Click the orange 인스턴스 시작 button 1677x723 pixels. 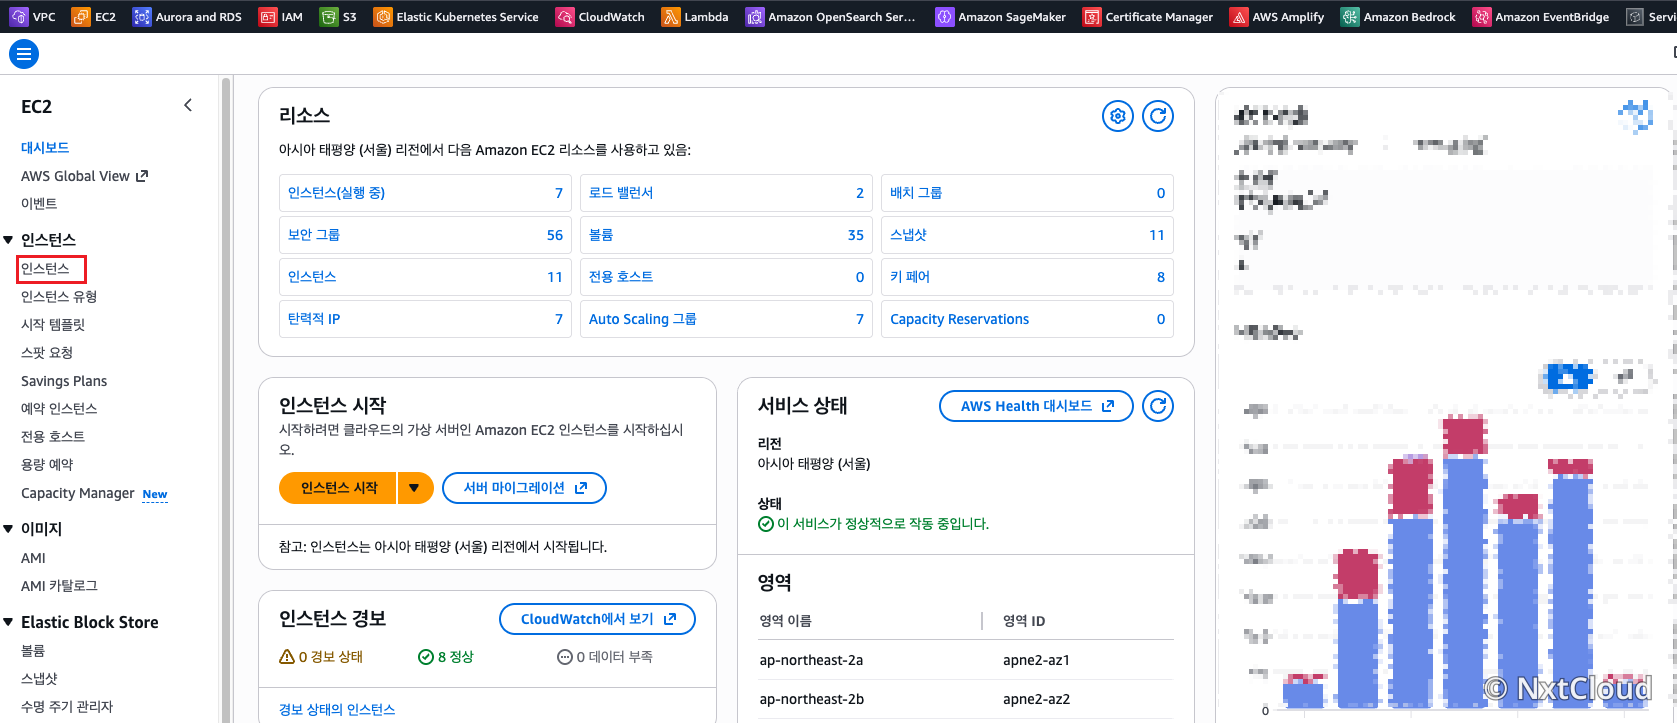coord(339,488)
